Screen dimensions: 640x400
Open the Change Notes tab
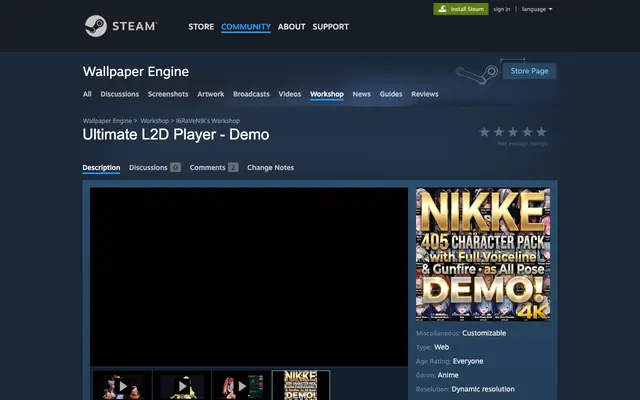click(x=270, y=167)
